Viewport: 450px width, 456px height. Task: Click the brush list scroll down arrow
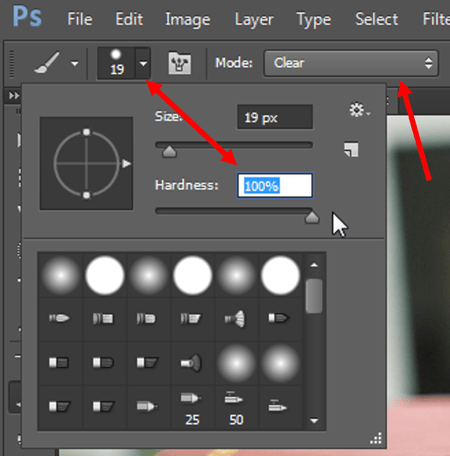[x=314, y=421]
